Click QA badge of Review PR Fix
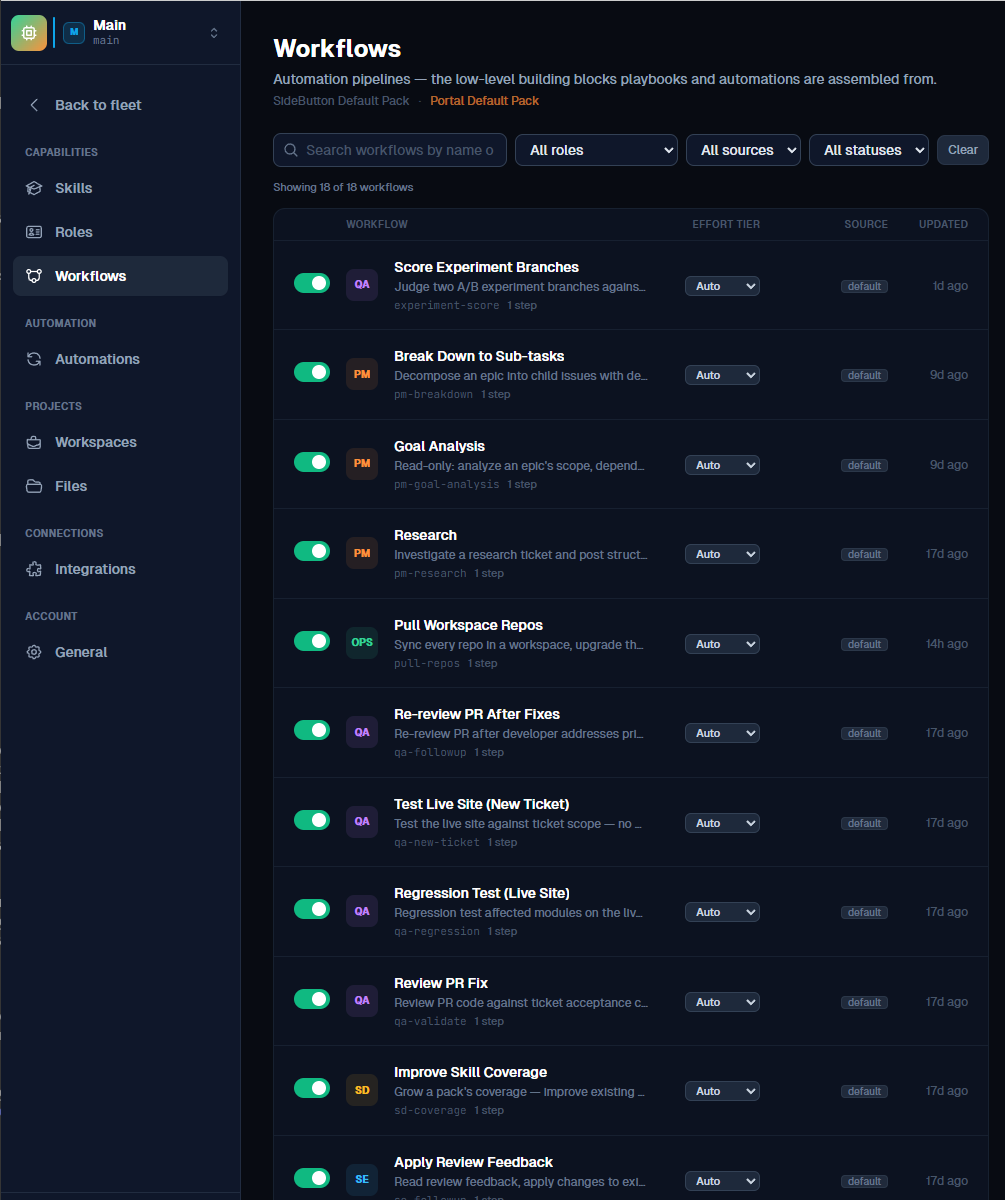Screen dimensions: 1005x1200 [362, 1001]
